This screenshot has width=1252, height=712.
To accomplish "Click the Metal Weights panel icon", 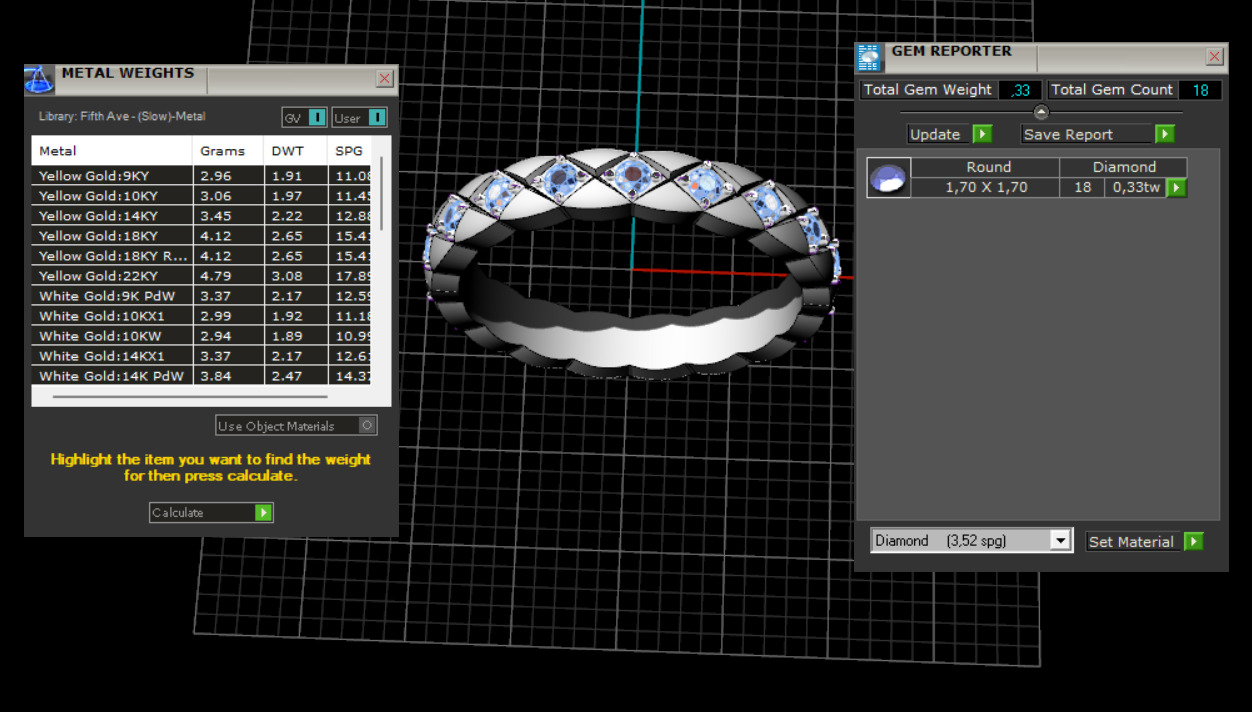I will pos(39,80).
